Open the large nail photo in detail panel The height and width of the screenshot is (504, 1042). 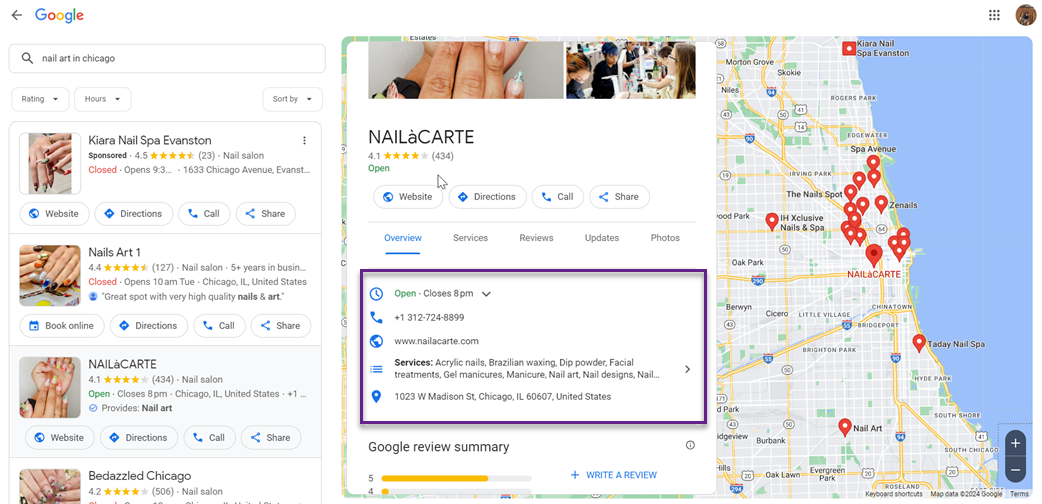[466, 70]
